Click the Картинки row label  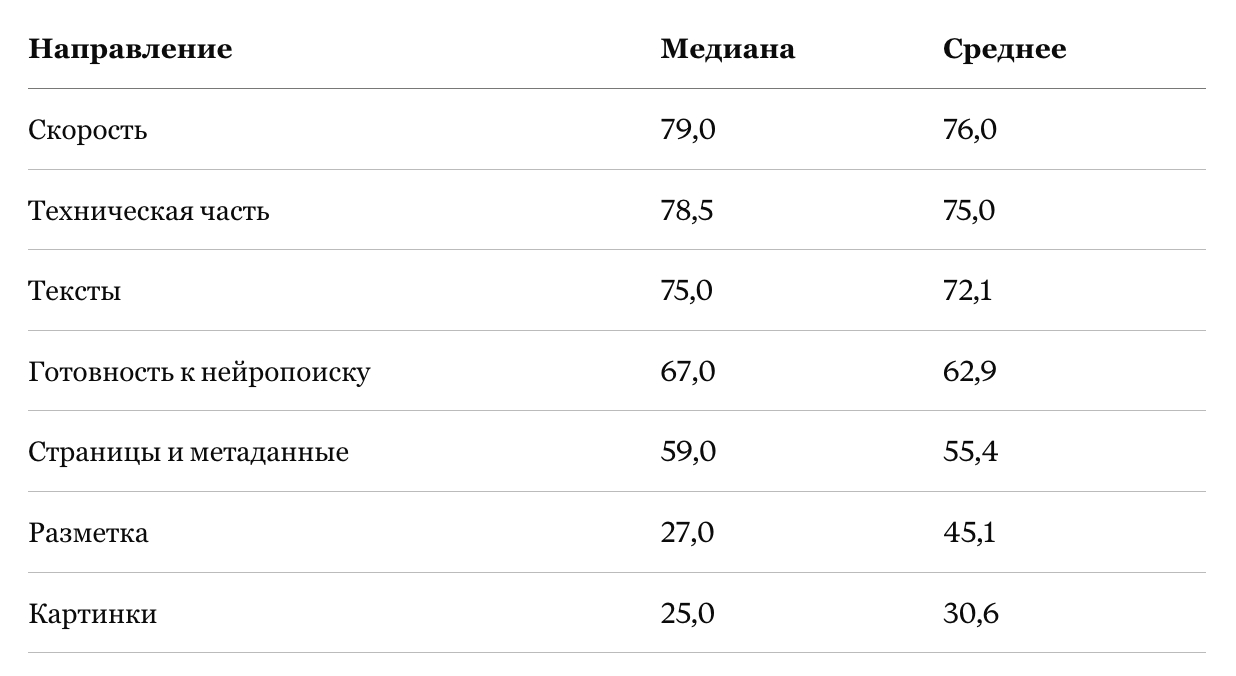point(93,613)
